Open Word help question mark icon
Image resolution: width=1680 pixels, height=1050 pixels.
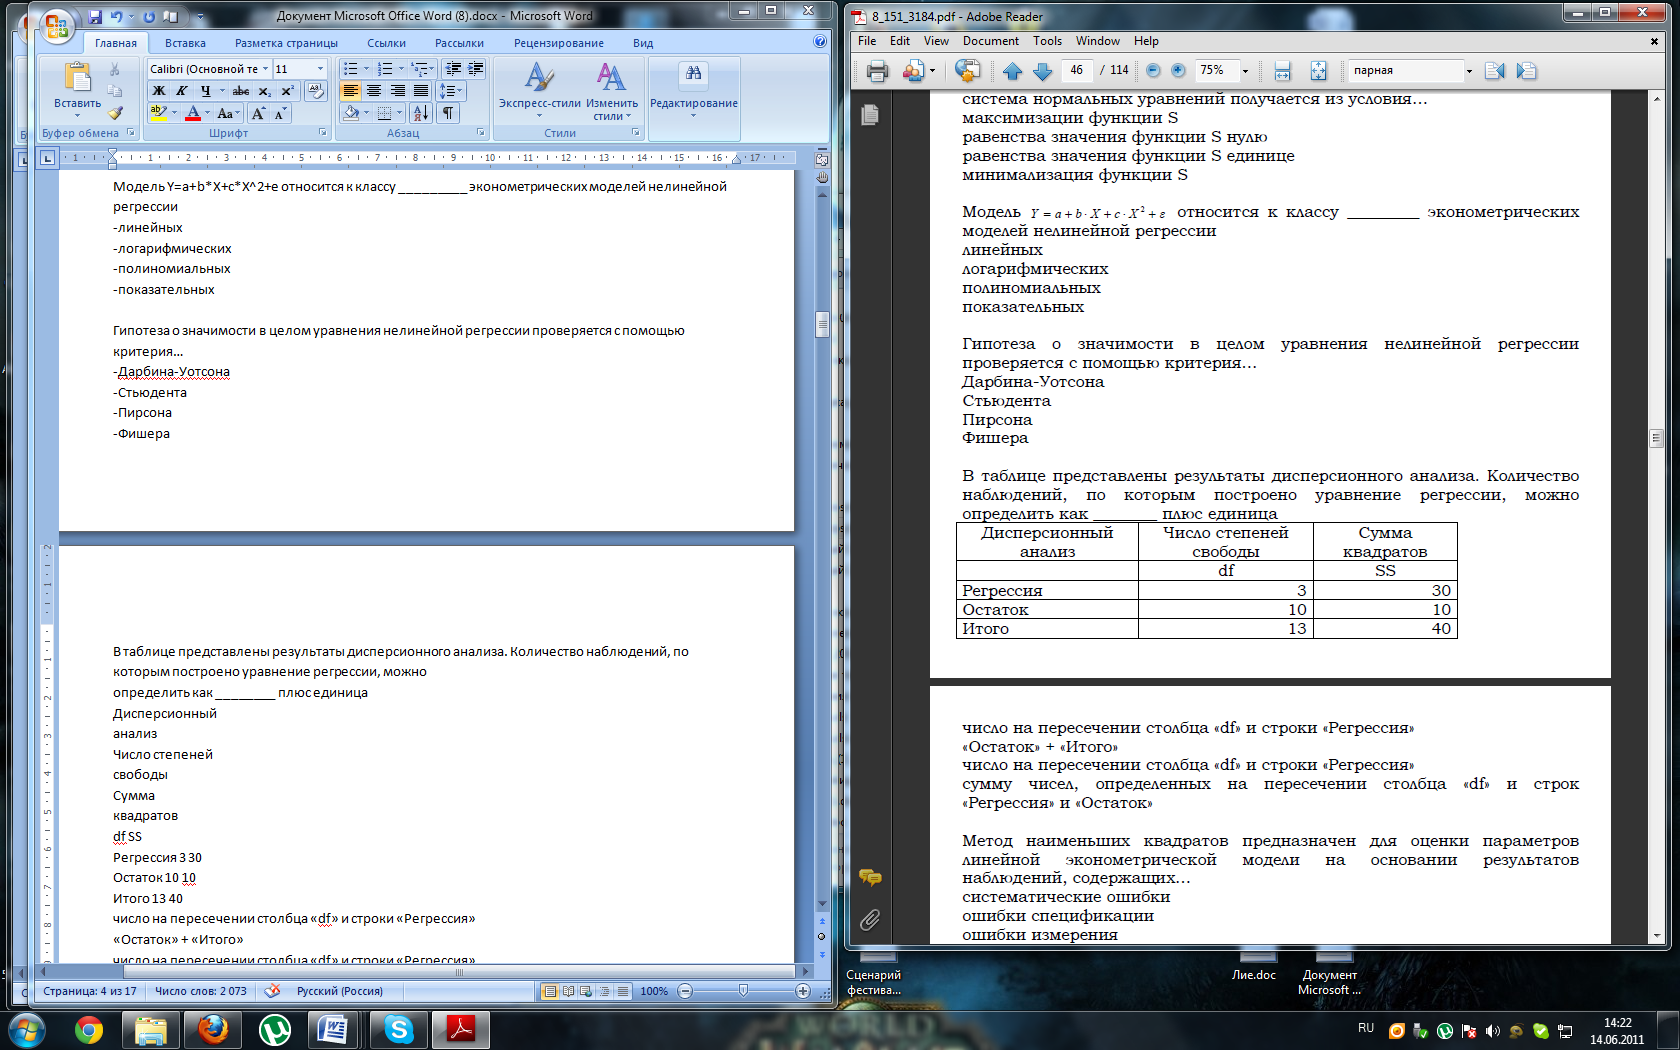tap(820, 42)
